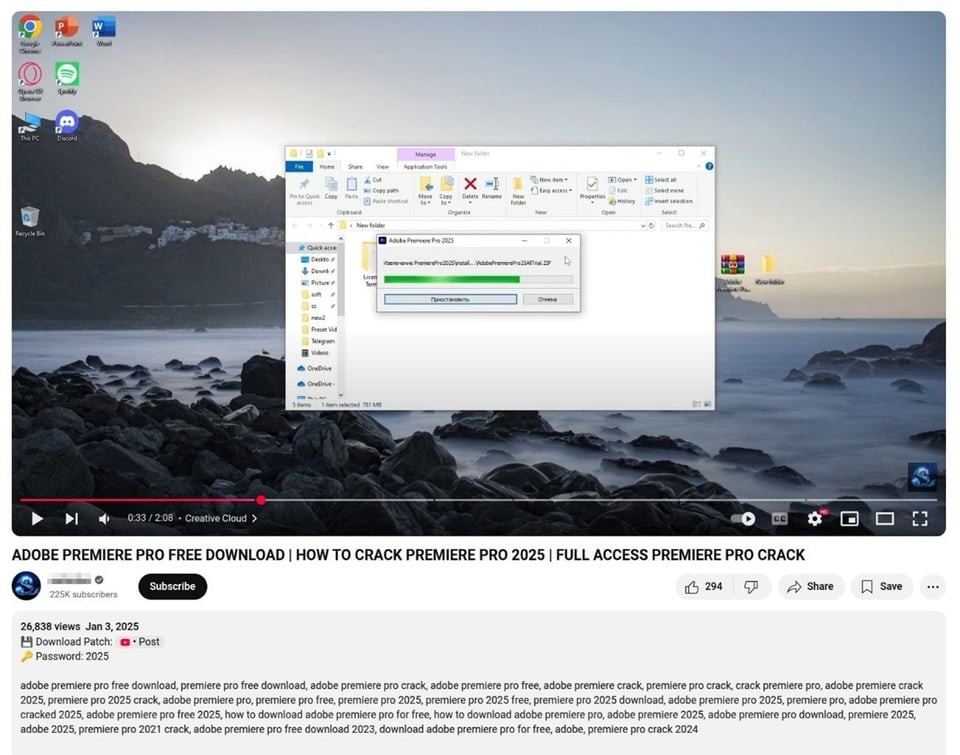Enable theater mode view
The width and height of the screenshot is (960, 755).
884,518
